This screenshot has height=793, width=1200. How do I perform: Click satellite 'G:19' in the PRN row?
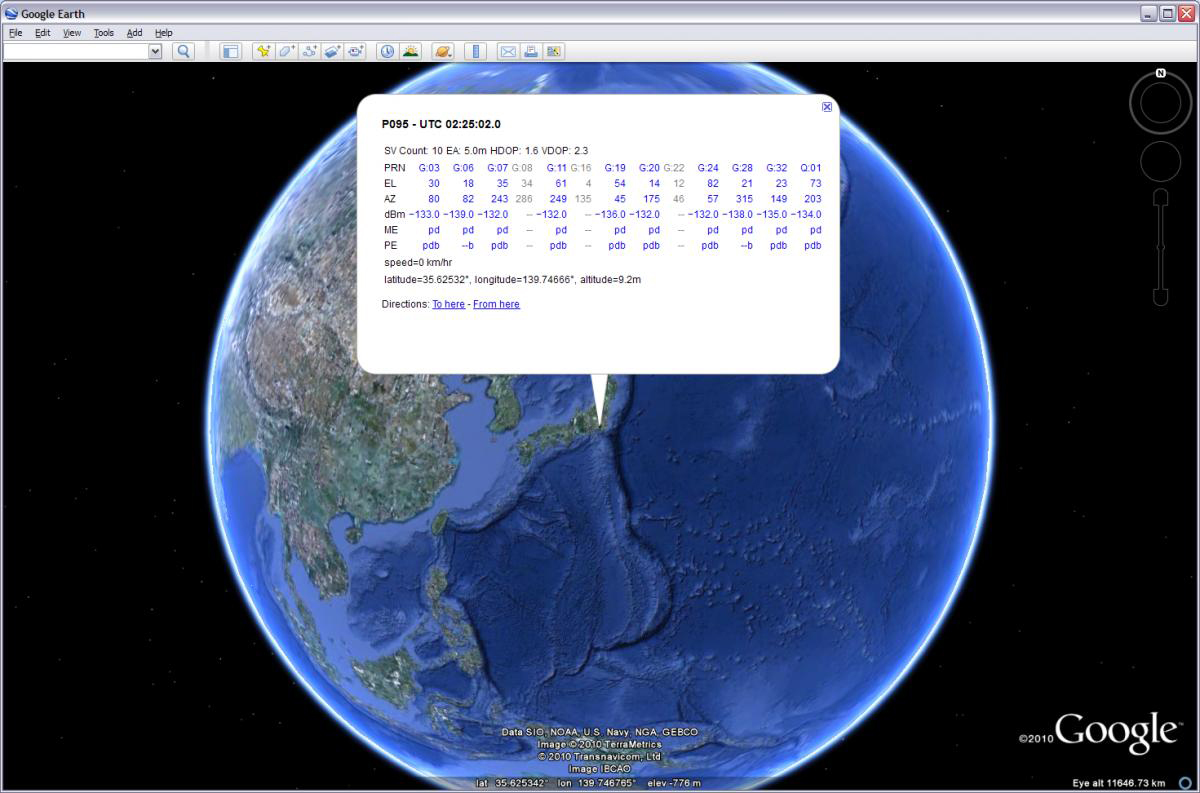[x=615, y=168]
